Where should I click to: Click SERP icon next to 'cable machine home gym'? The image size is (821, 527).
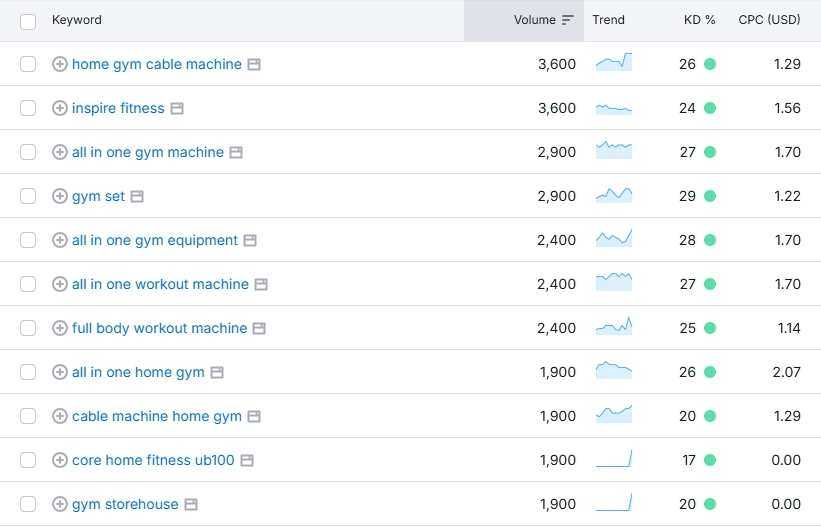point(254,416)
